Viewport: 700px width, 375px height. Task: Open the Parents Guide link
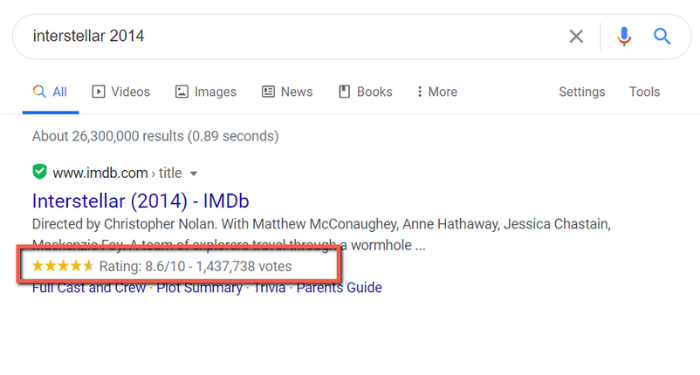point(339,288)
